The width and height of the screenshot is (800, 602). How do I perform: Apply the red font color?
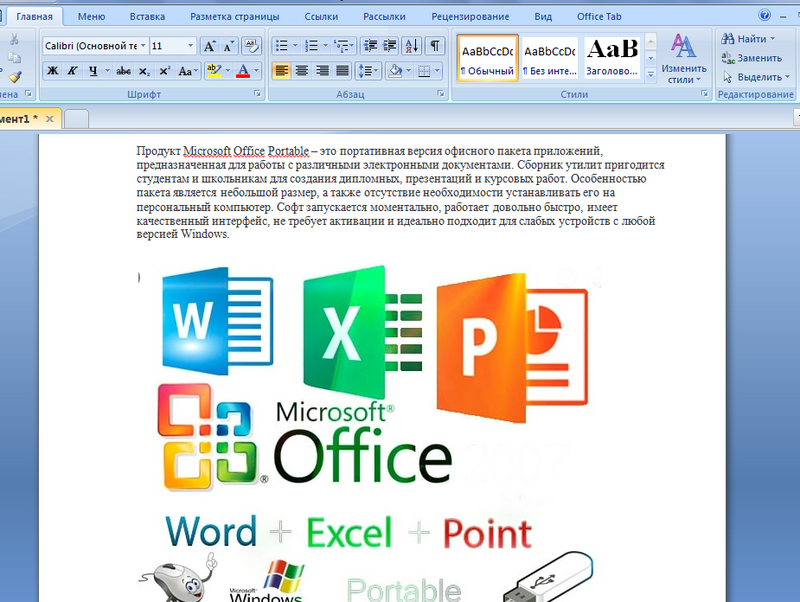pos(243,71)
